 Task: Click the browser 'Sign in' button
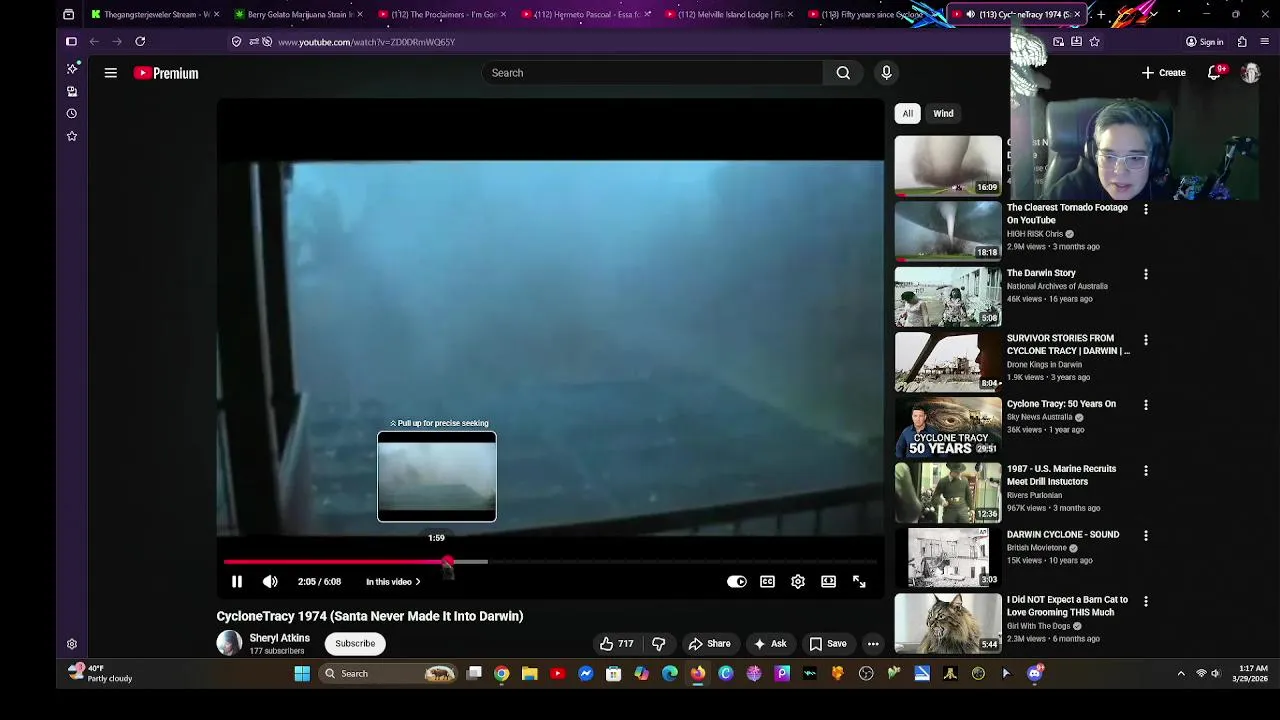(x=1204, y=42)
